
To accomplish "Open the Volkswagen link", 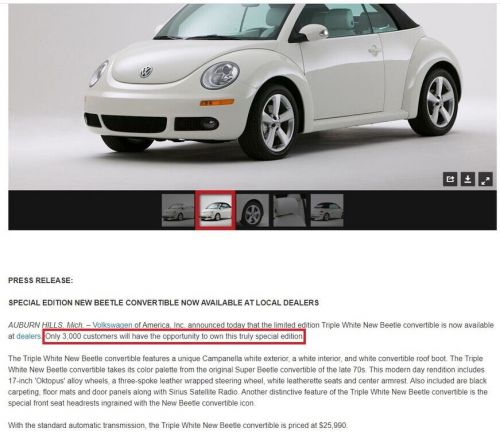I will pos(112,325).
